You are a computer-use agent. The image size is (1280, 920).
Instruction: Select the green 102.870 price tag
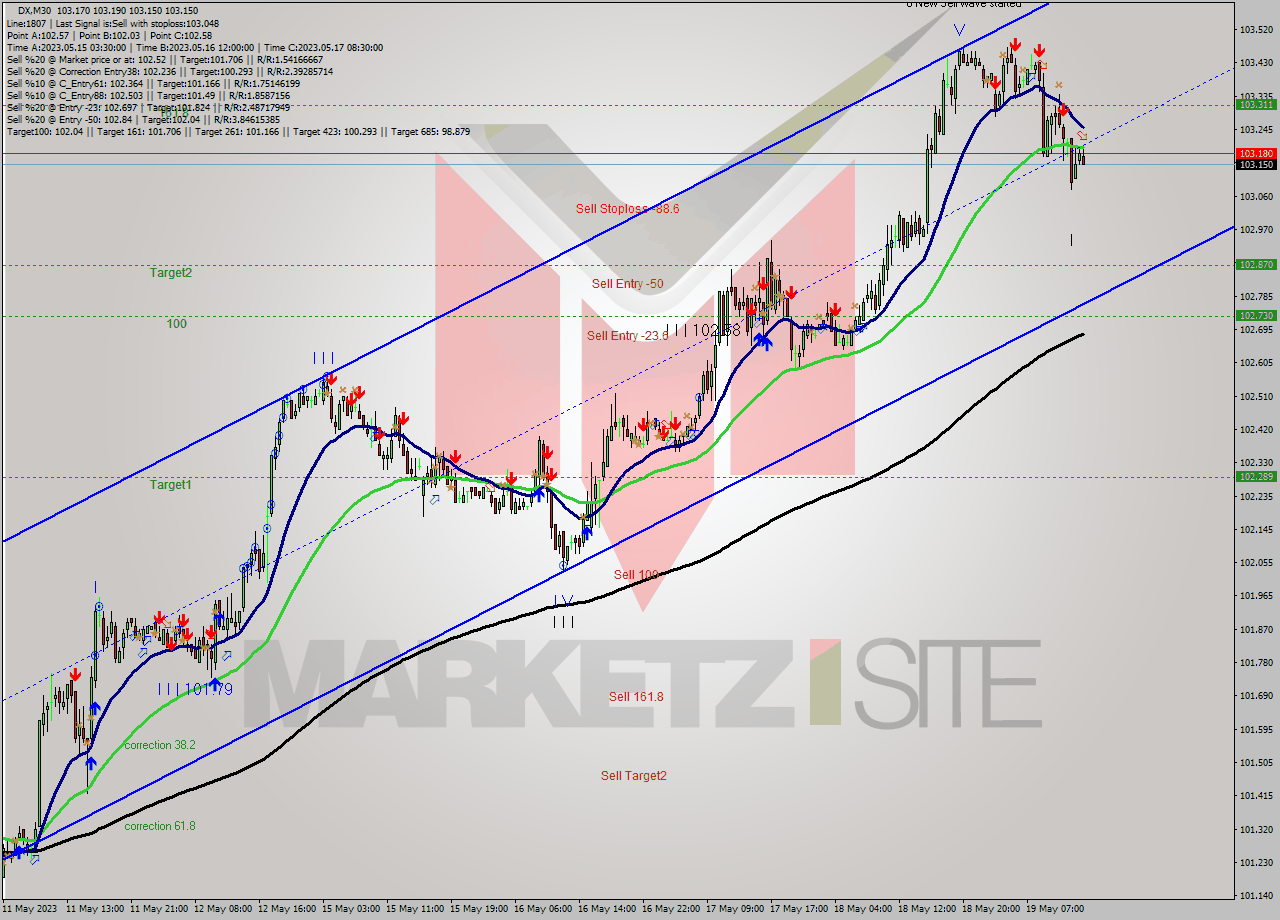(x=1255, y=265)
